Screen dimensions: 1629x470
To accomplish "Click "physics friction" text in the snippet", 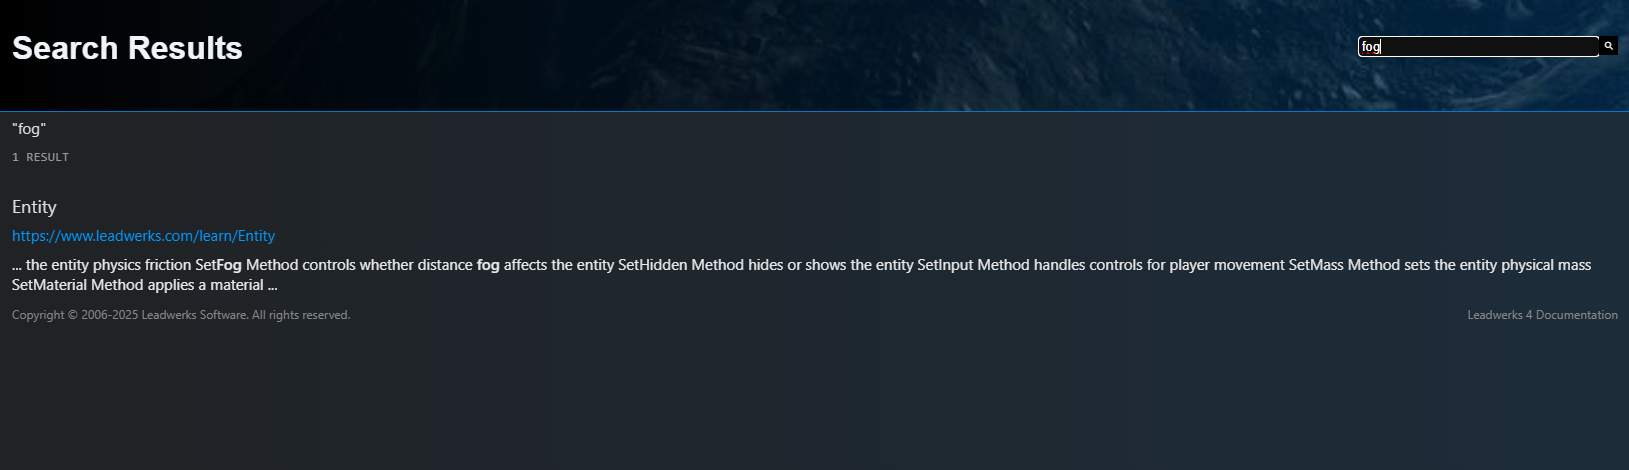I will tap(142, 265).
